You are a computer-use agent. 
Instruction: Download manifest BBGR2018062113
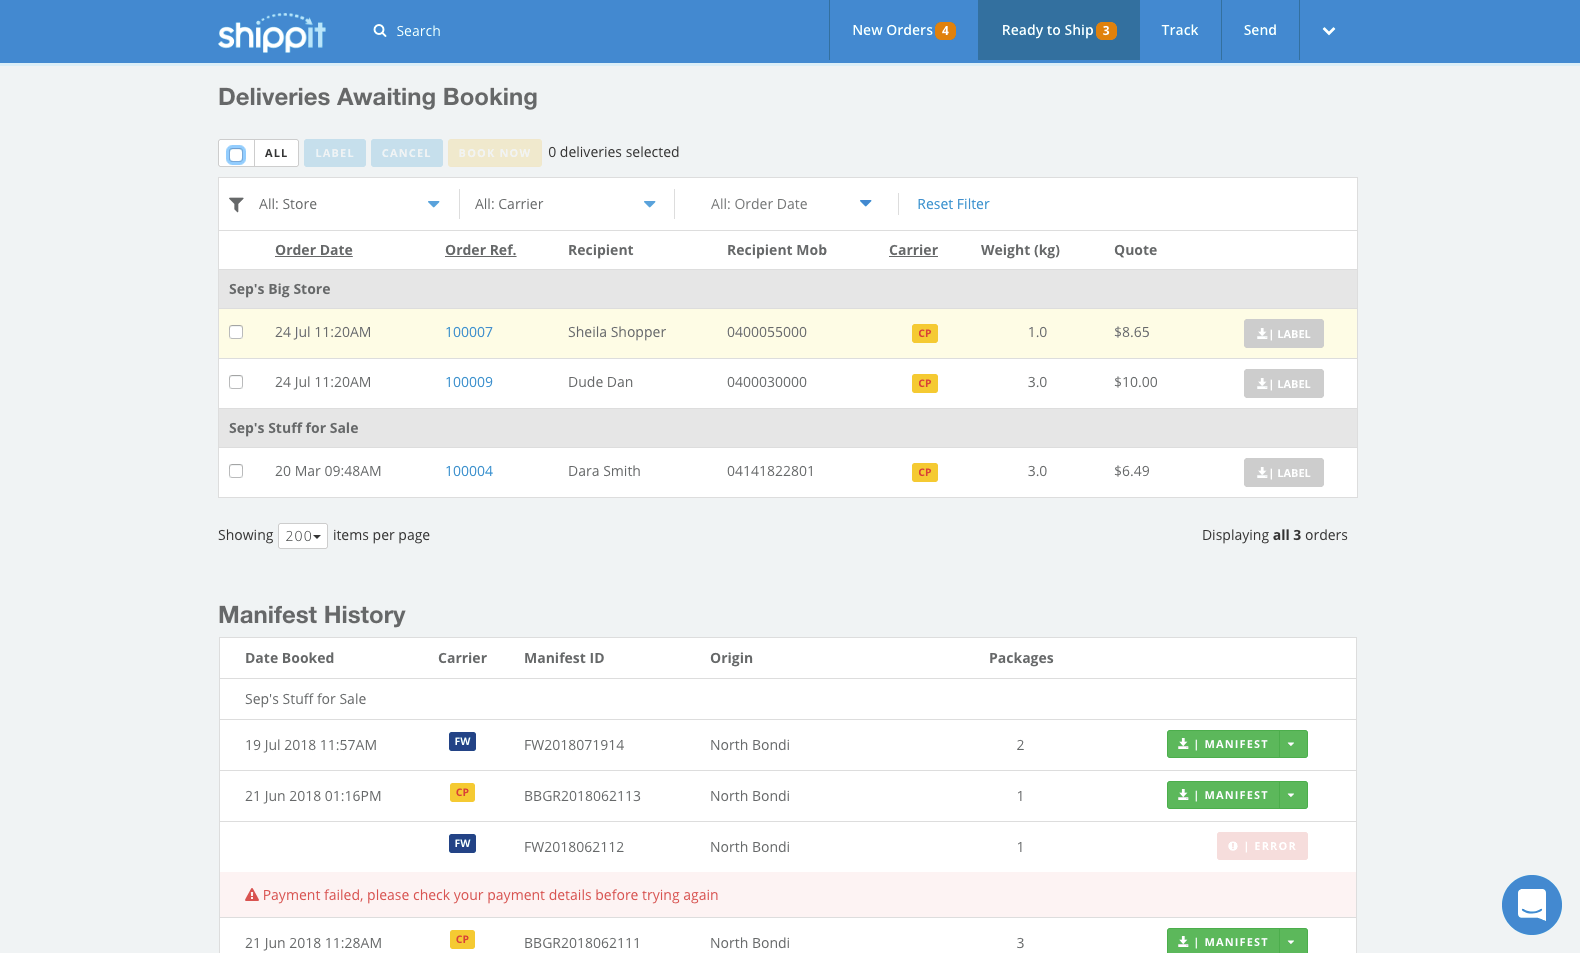[1223, 795]
